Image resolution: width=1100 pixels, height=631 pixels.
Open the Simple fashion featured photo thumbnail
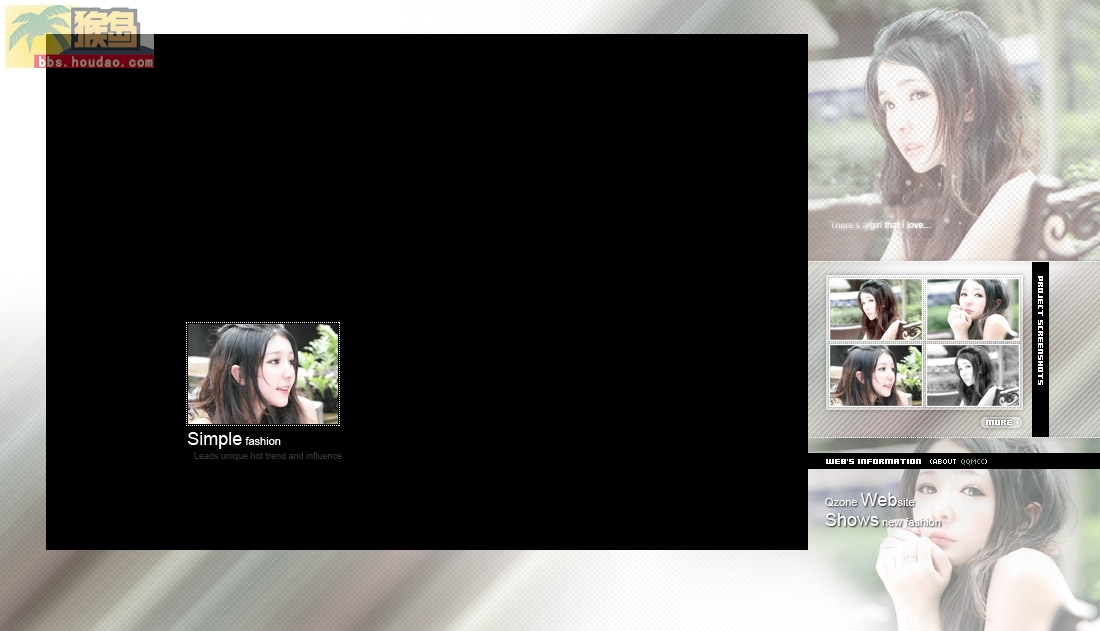(x=263, y=373)
